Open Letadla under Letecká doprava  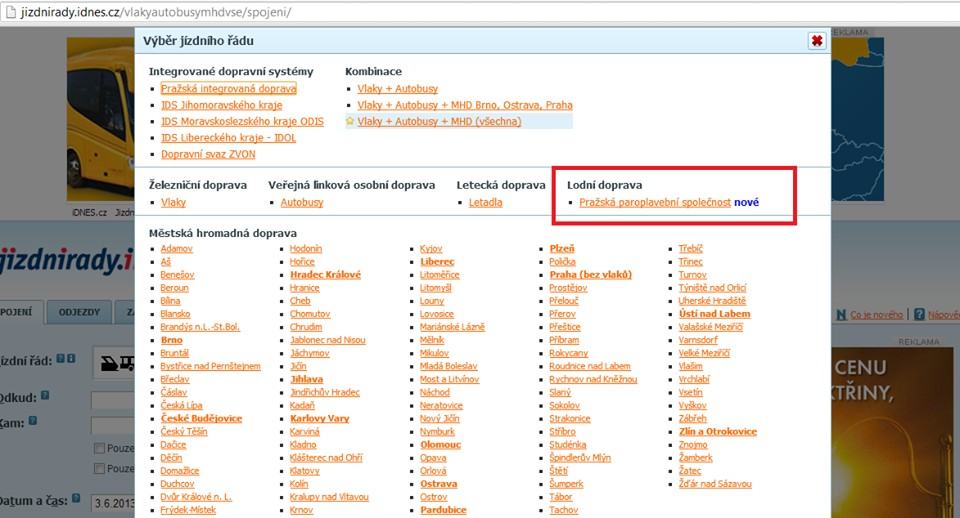coord(486,202)
